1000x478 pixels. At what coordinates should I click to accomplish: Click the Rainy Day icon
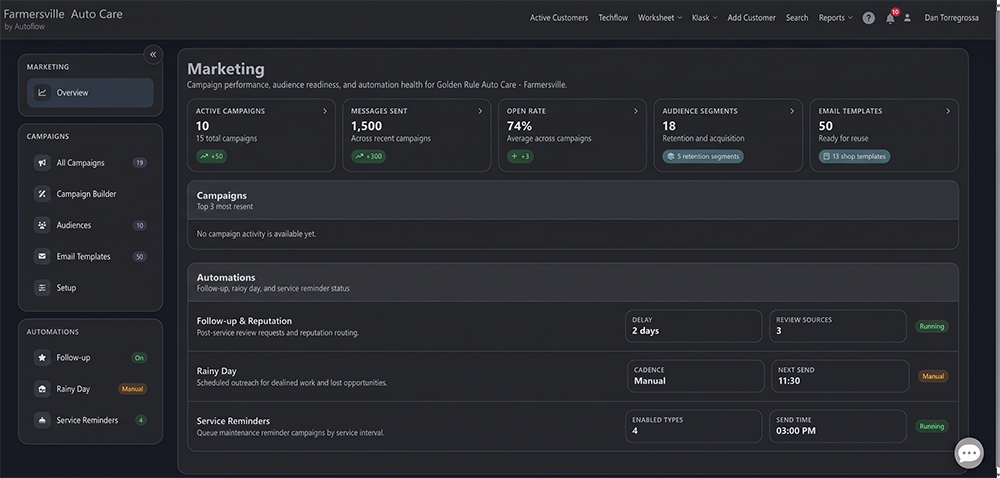pos(42,389)
